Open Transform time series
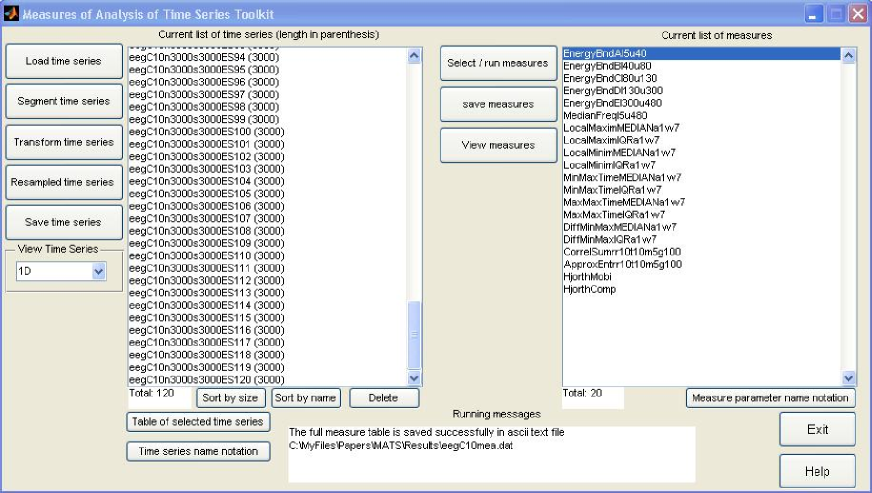This screenshot has width=872, height=493. coord(63,142)
